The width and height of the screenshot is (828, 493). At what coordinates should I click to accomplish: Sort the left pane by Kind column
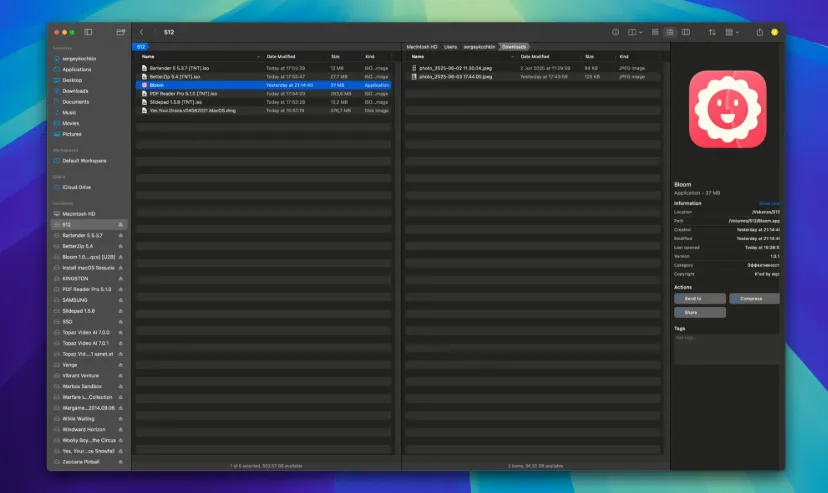[370, 56]
